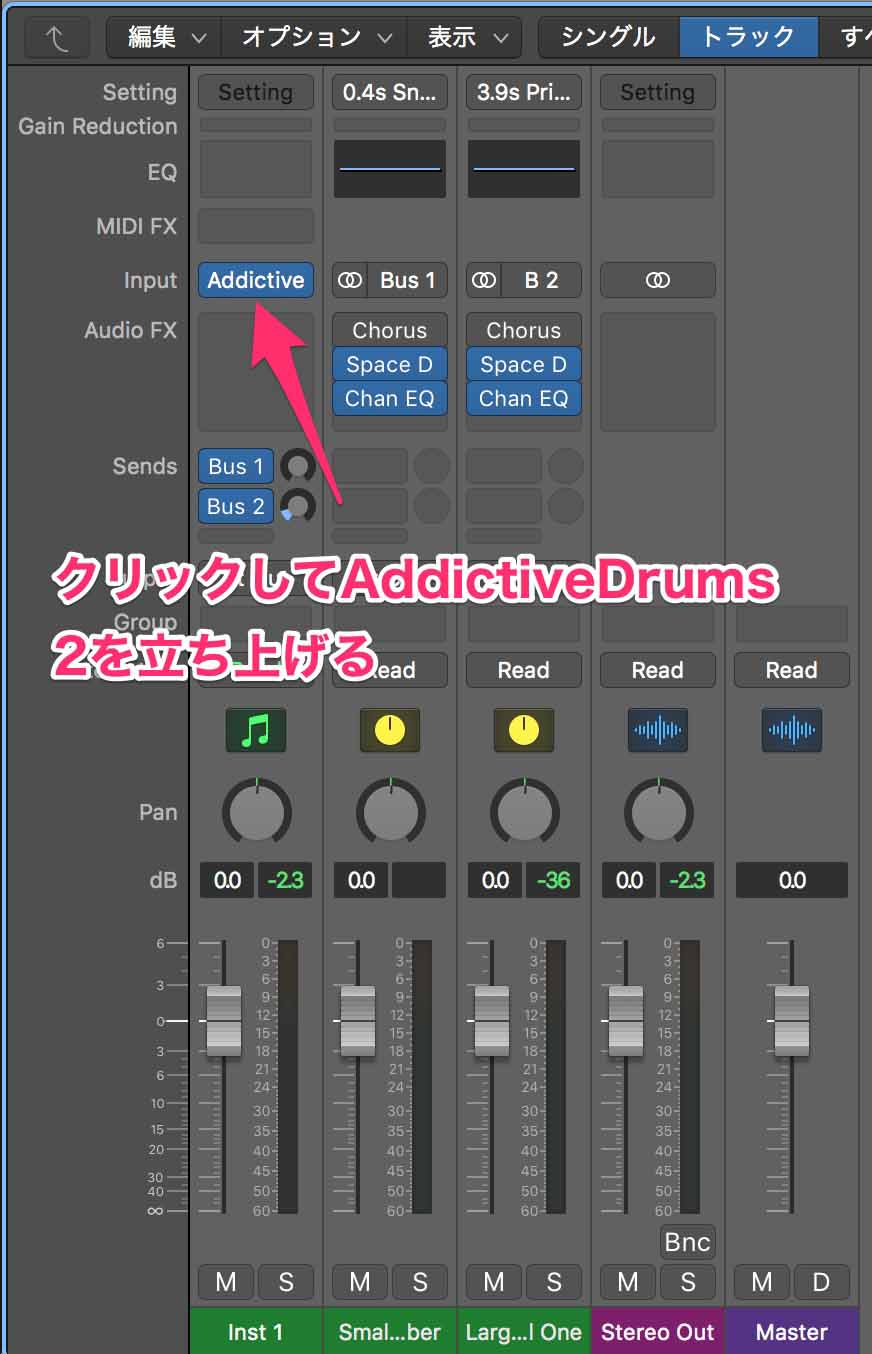Click the back arrow icon in the mixer toolbar
Screen dimensions: 872x1354
pyautogui.click(x=57, y=38)
